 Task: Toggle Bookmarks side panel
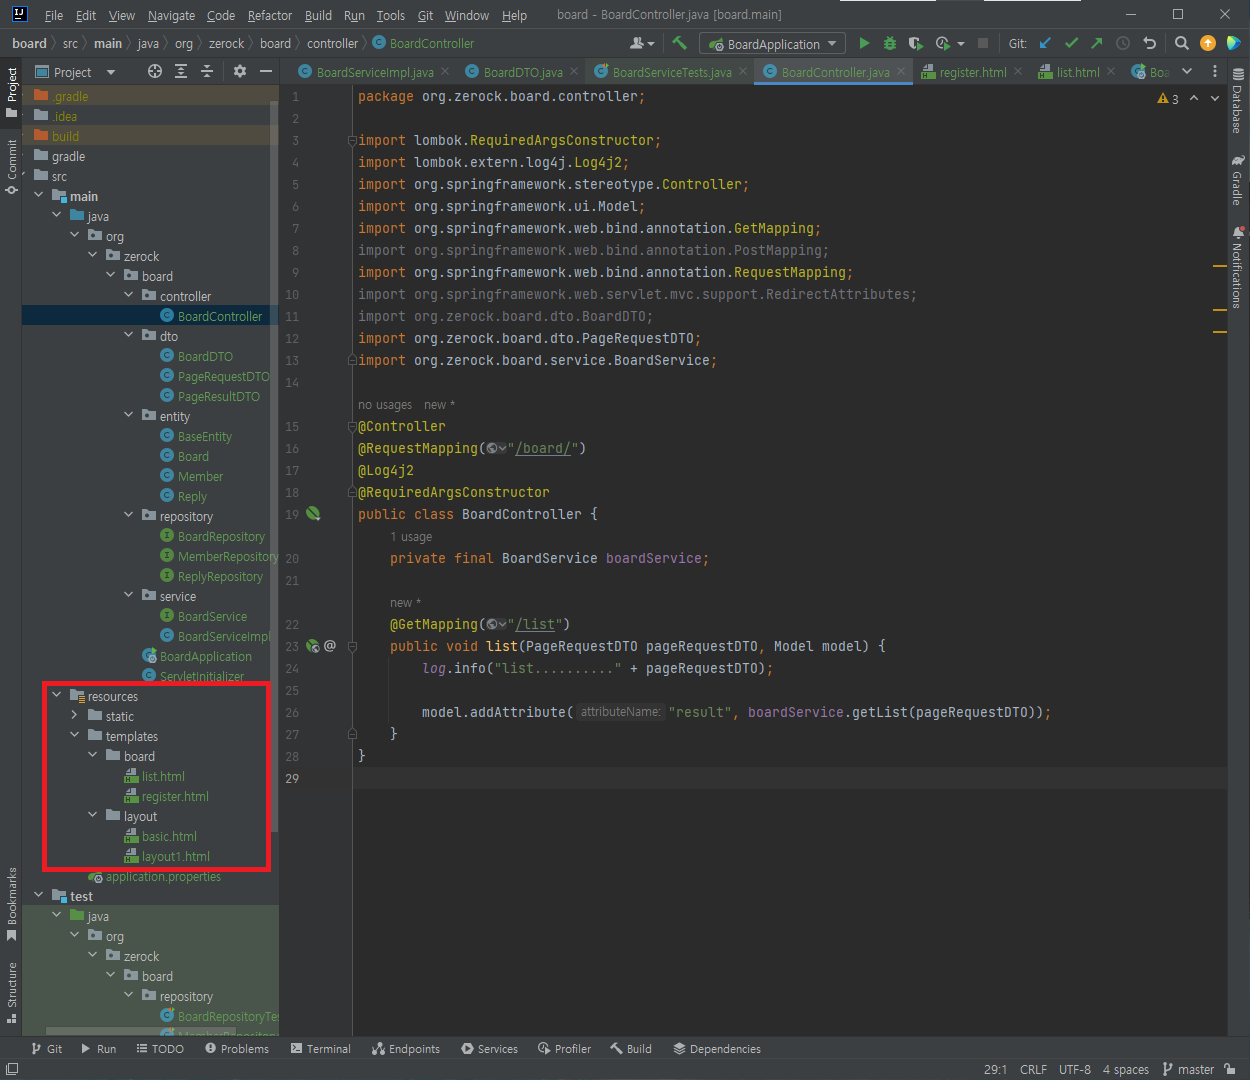pyautogui.click(x=11, y=904)
